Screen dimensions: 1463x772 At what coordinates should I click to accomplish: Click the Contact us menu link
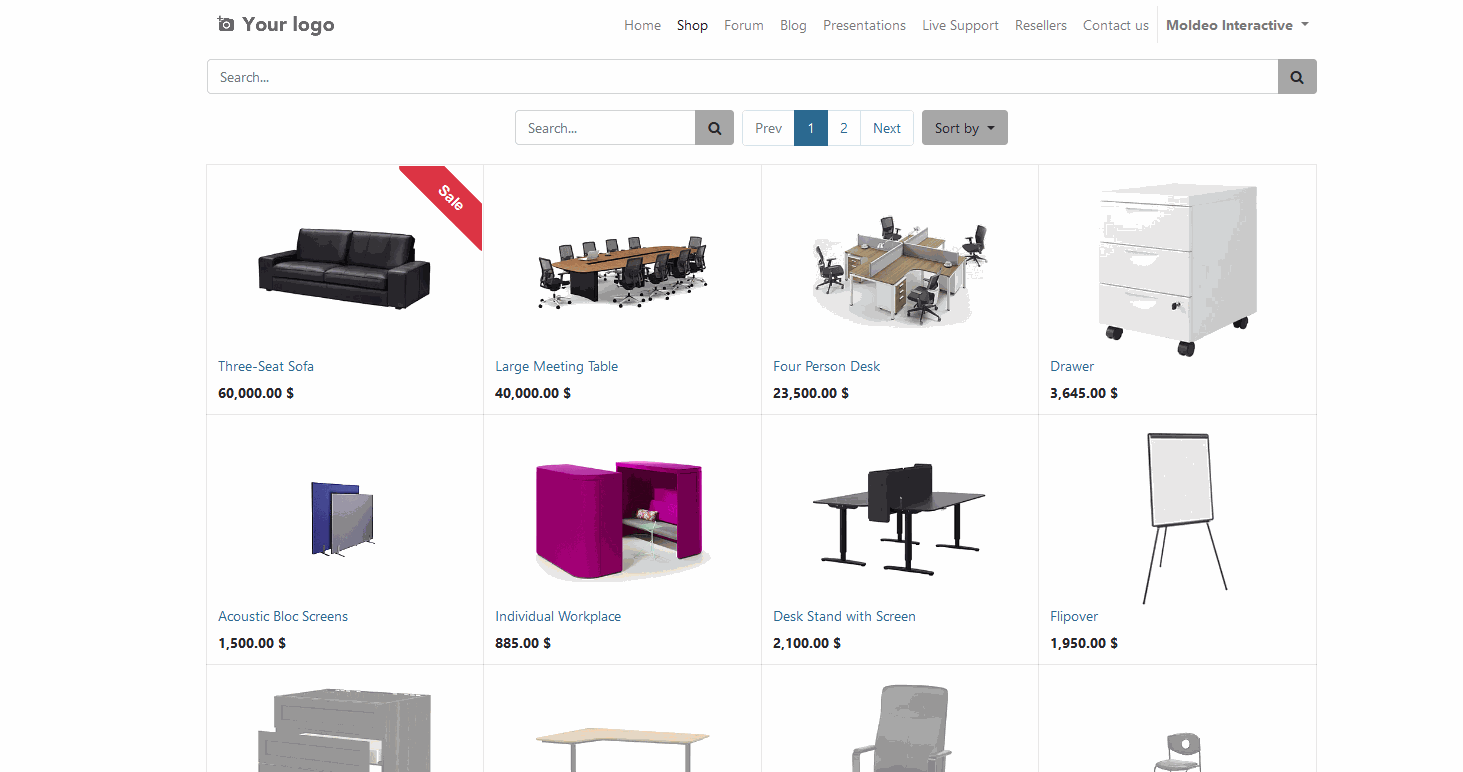point(1116,25)
